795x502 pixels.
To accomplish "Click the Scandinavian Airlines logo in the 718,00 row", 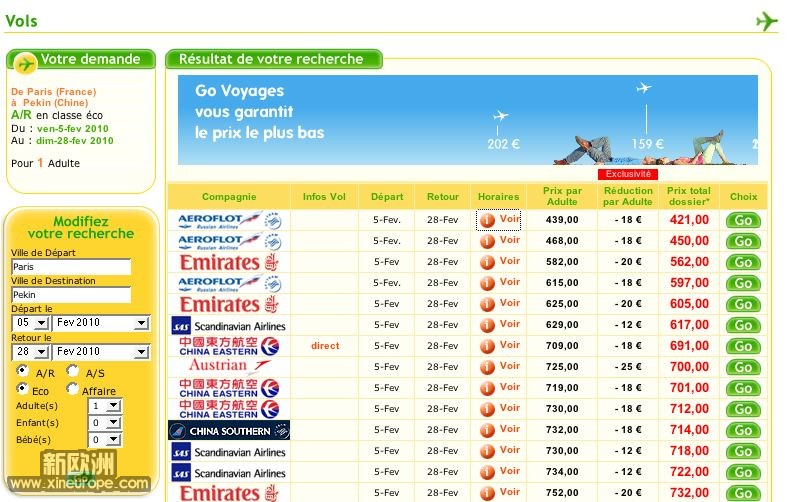I will [x=229, y=452].
